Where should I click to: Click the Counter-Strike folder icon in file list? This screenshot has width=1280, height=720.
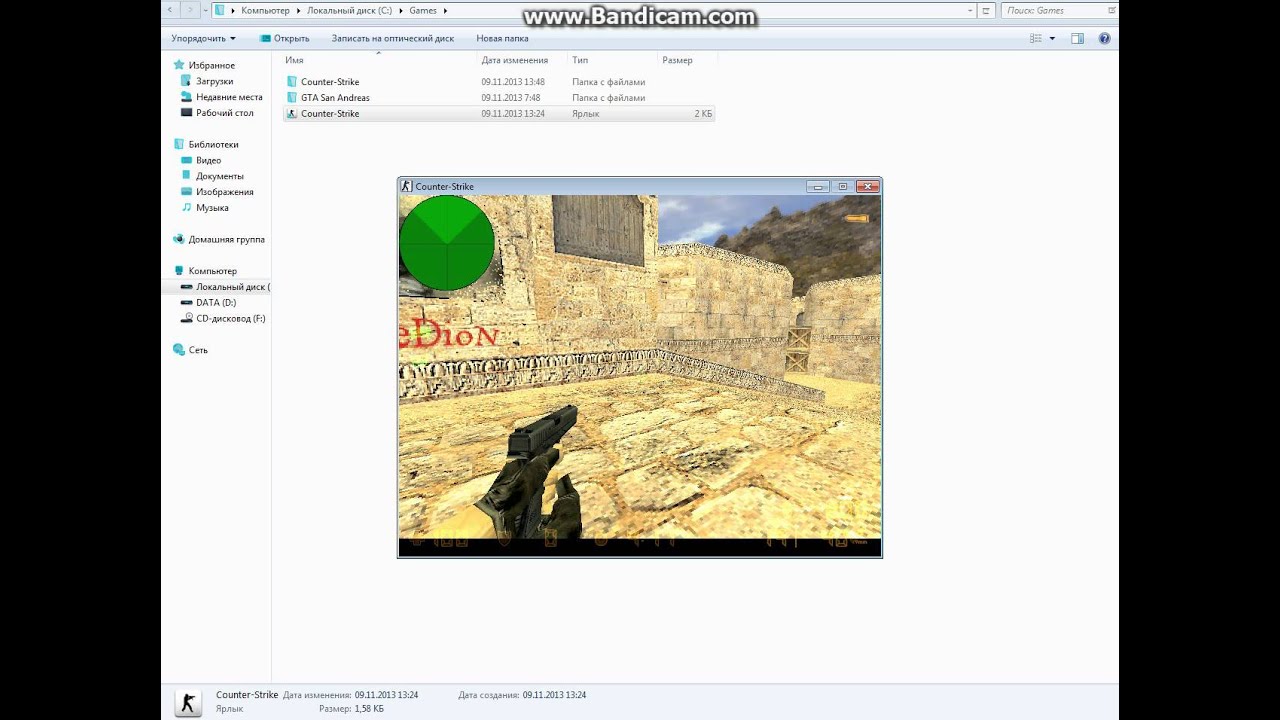(x=292, y=82)
